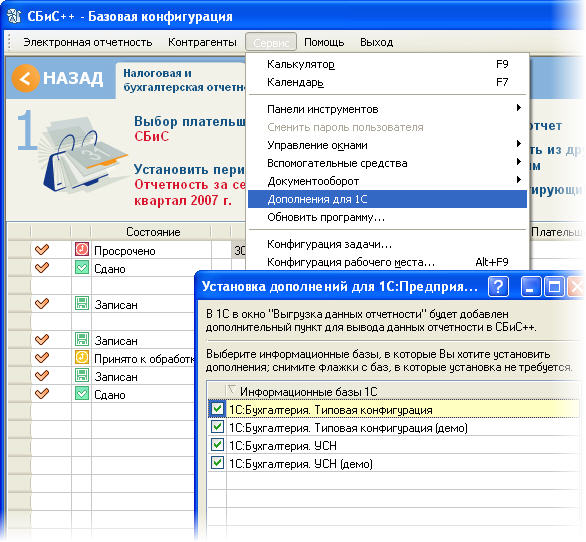Click the Плательщик column header
Screen dimensions: 586x542
[557, 232]
